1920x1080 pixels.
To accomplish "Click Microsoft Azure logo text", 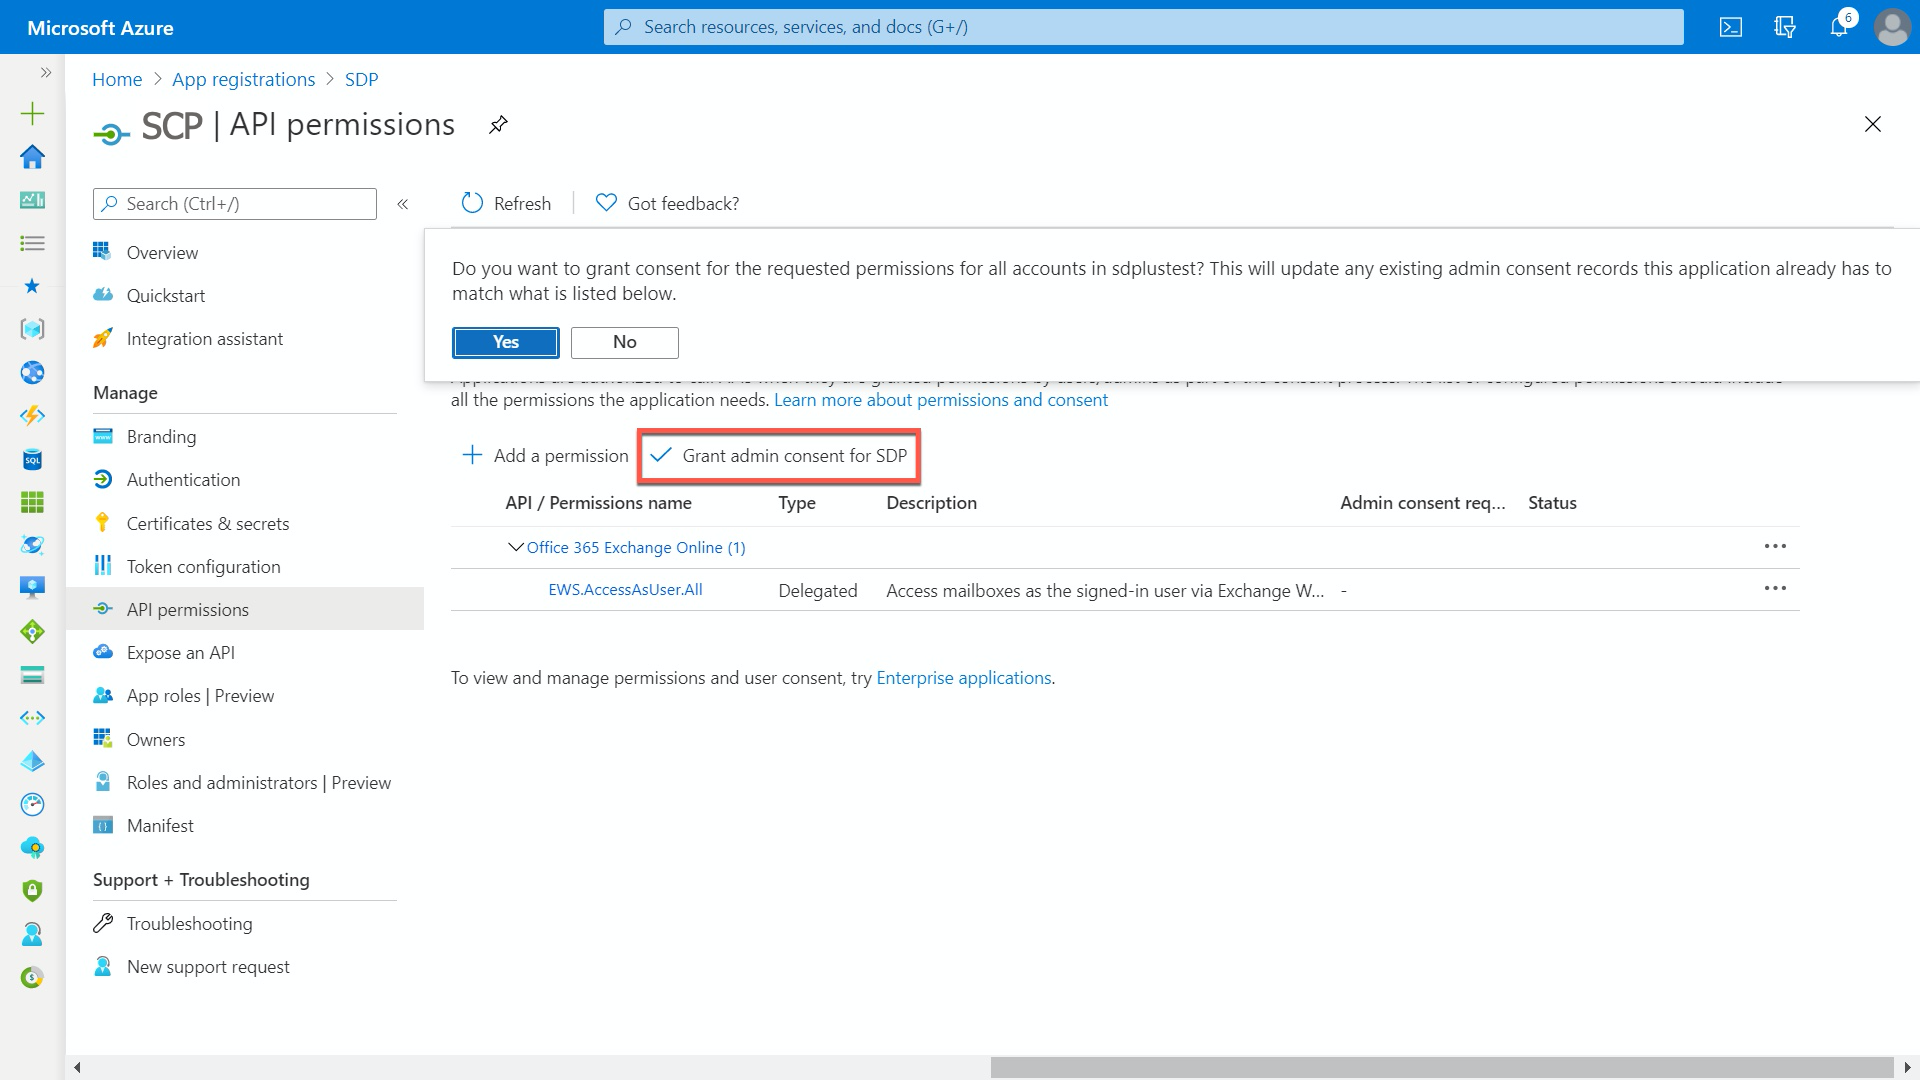I will click(x=100, y=28).
